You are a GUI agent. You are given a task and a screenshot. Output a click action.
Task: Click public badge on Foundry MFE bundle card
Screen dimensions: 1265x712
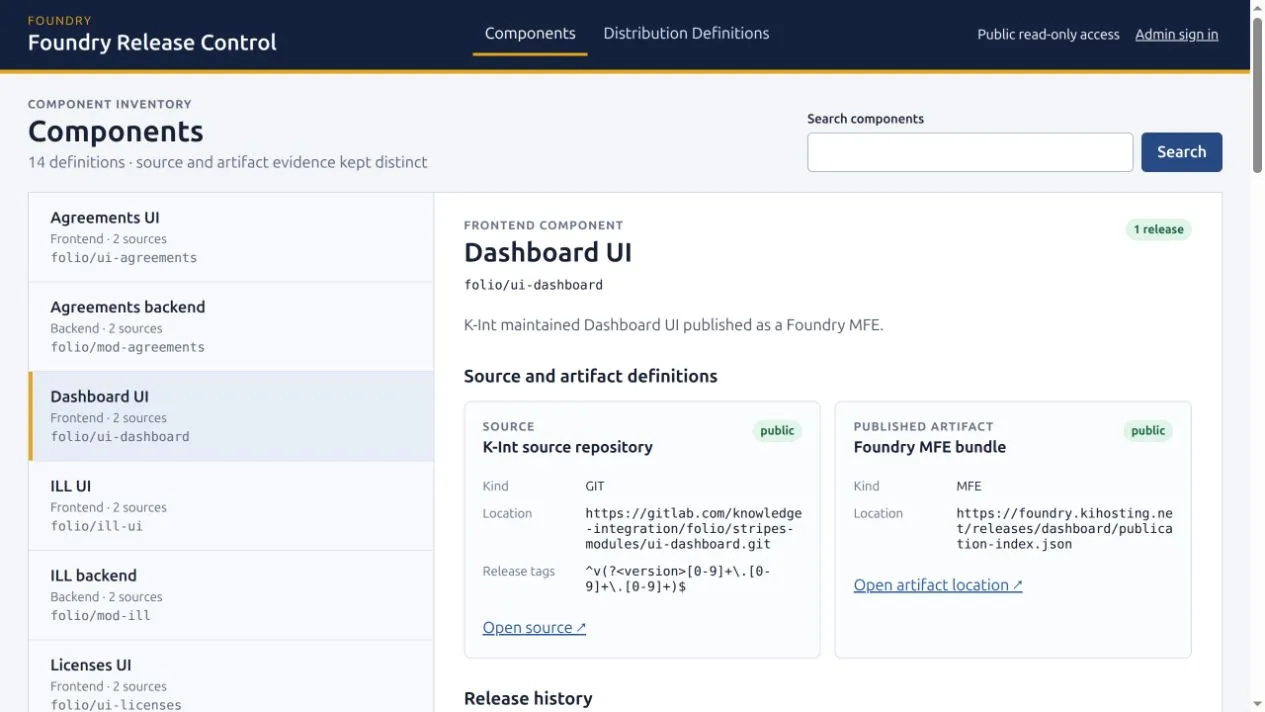pos(1148,431)
